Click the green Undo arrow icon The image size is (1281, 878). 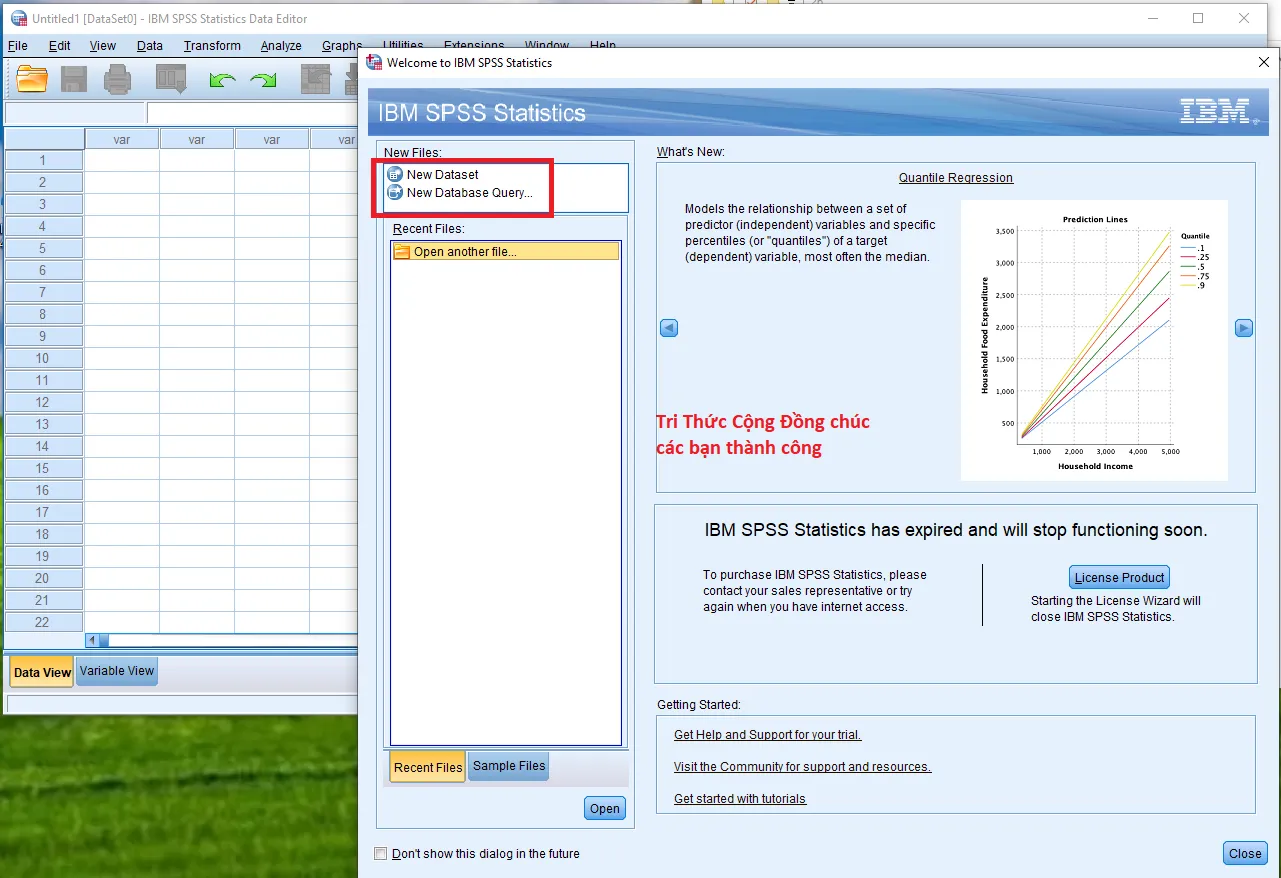click(x=222, y=79)
